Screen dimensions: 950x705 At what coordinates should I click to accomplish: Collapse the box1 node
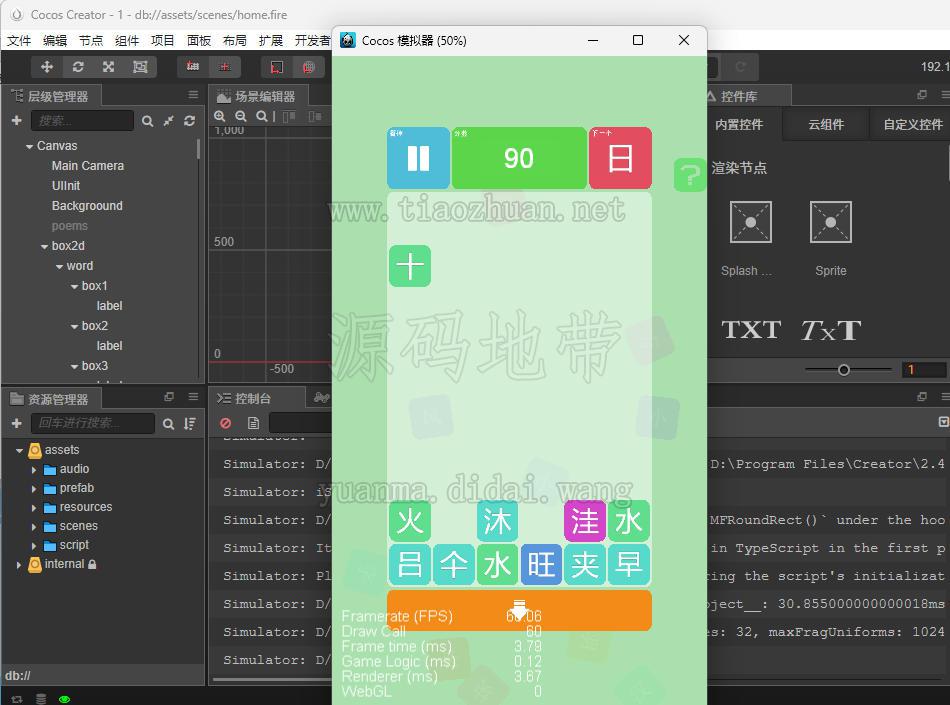pos(75,286)
